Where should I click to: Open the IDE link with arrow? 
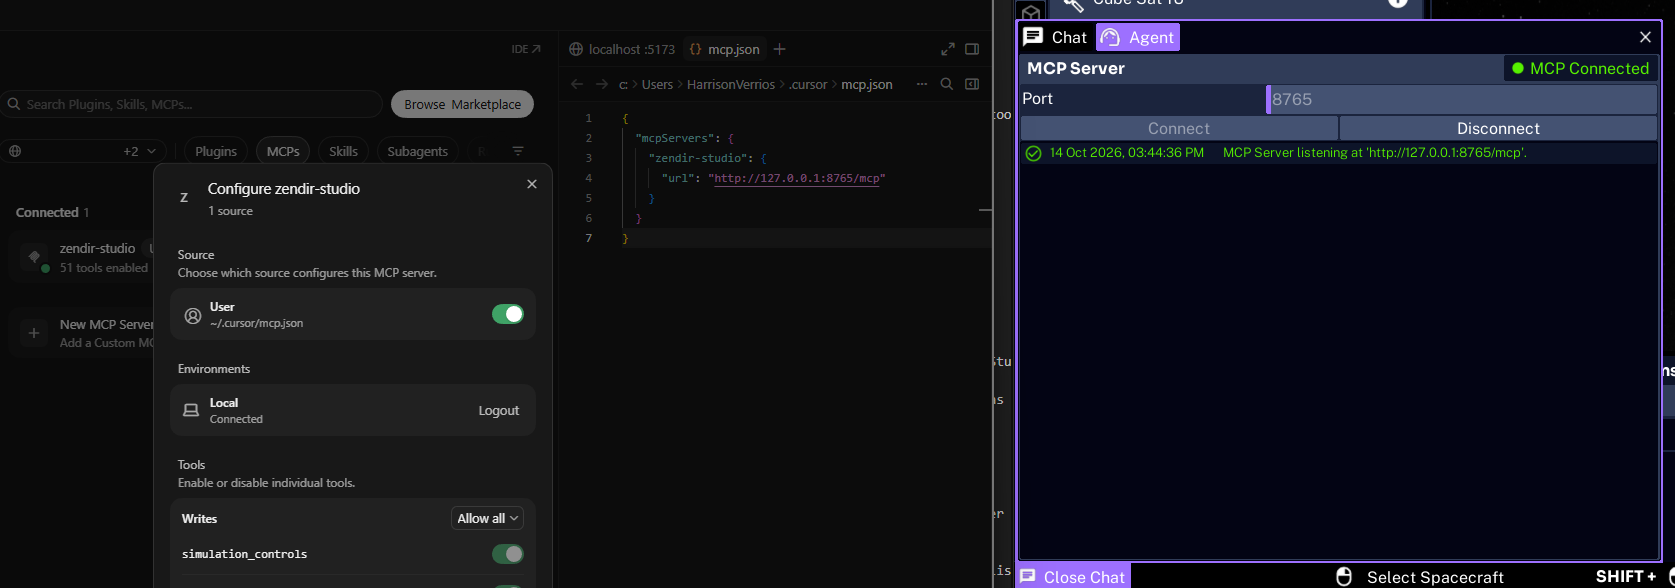click(526, 49)
